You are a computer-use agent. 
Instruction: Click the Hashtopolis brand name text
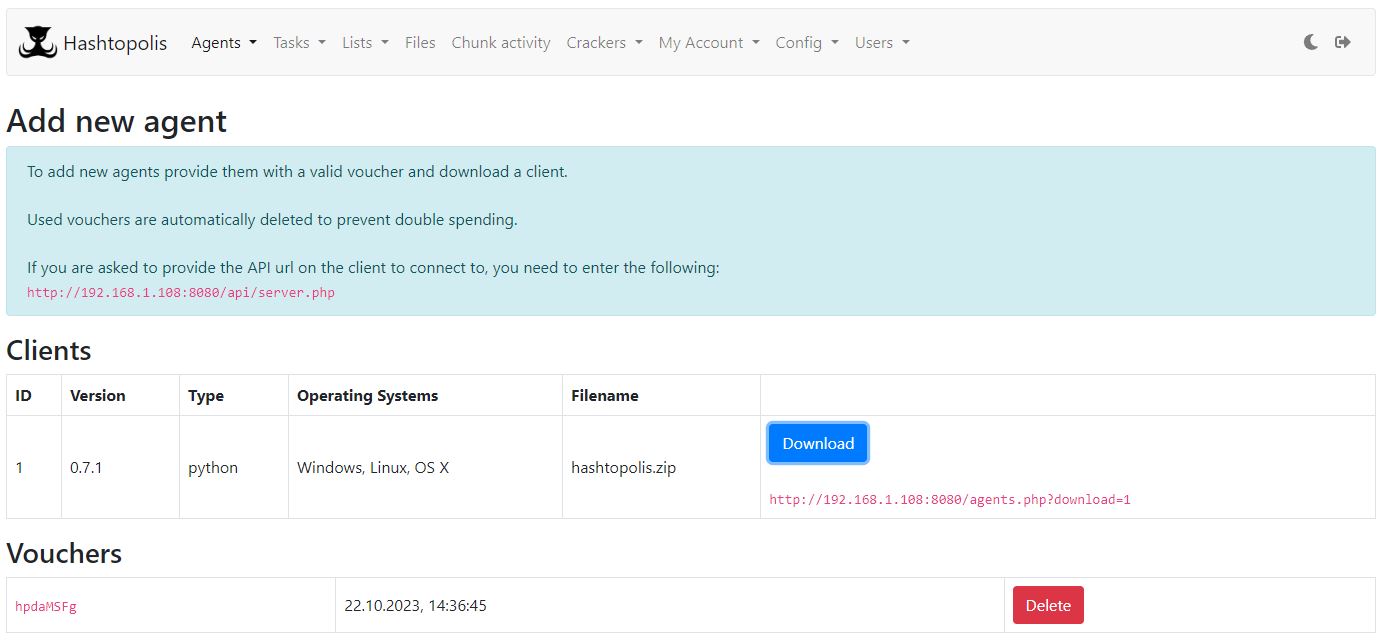(115, 43)
